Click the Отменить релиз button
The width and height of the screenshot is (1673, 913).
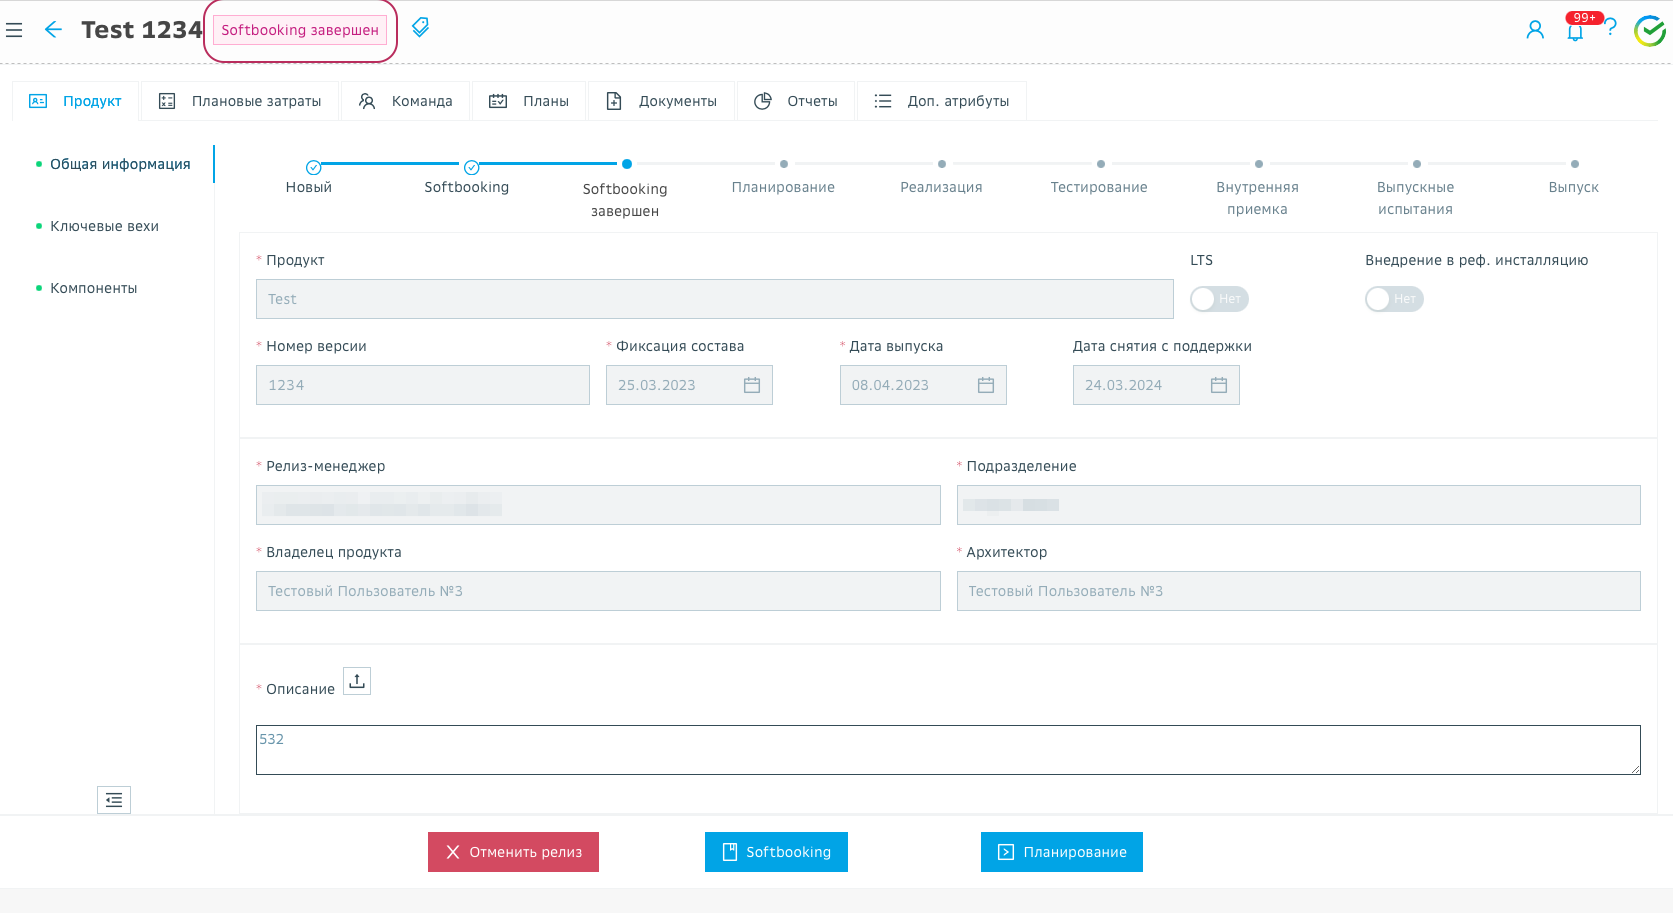[513, 852]
